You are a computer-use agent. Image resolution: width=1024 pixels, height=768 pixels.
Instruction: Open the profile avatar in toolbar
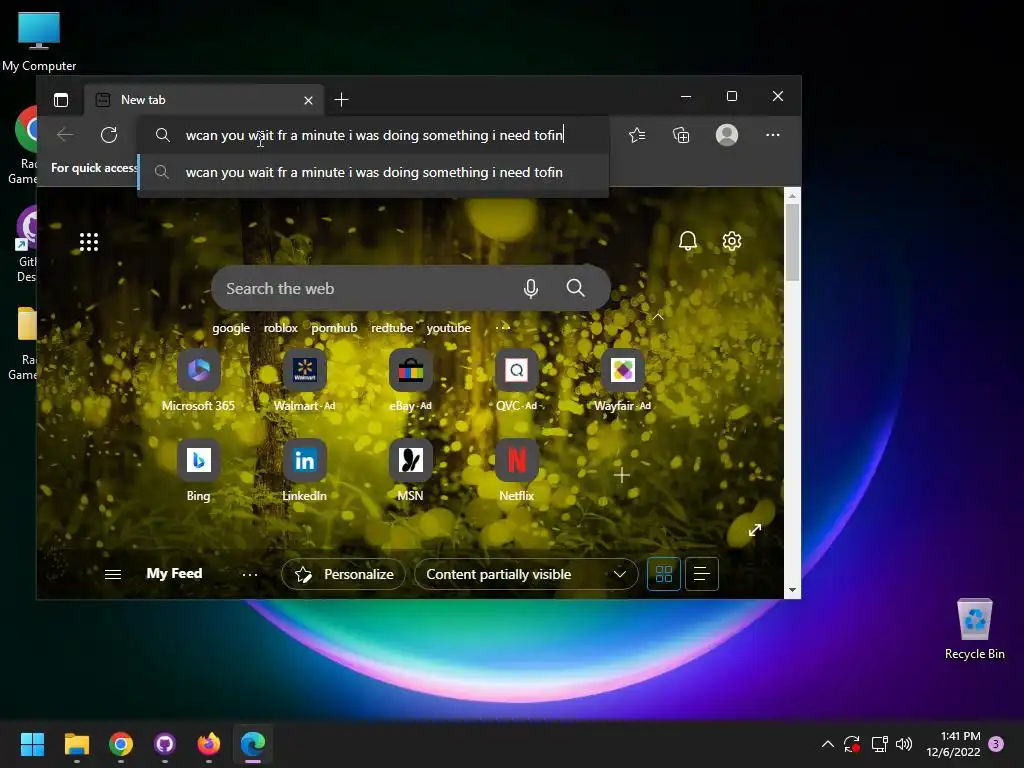click(727, 135)
